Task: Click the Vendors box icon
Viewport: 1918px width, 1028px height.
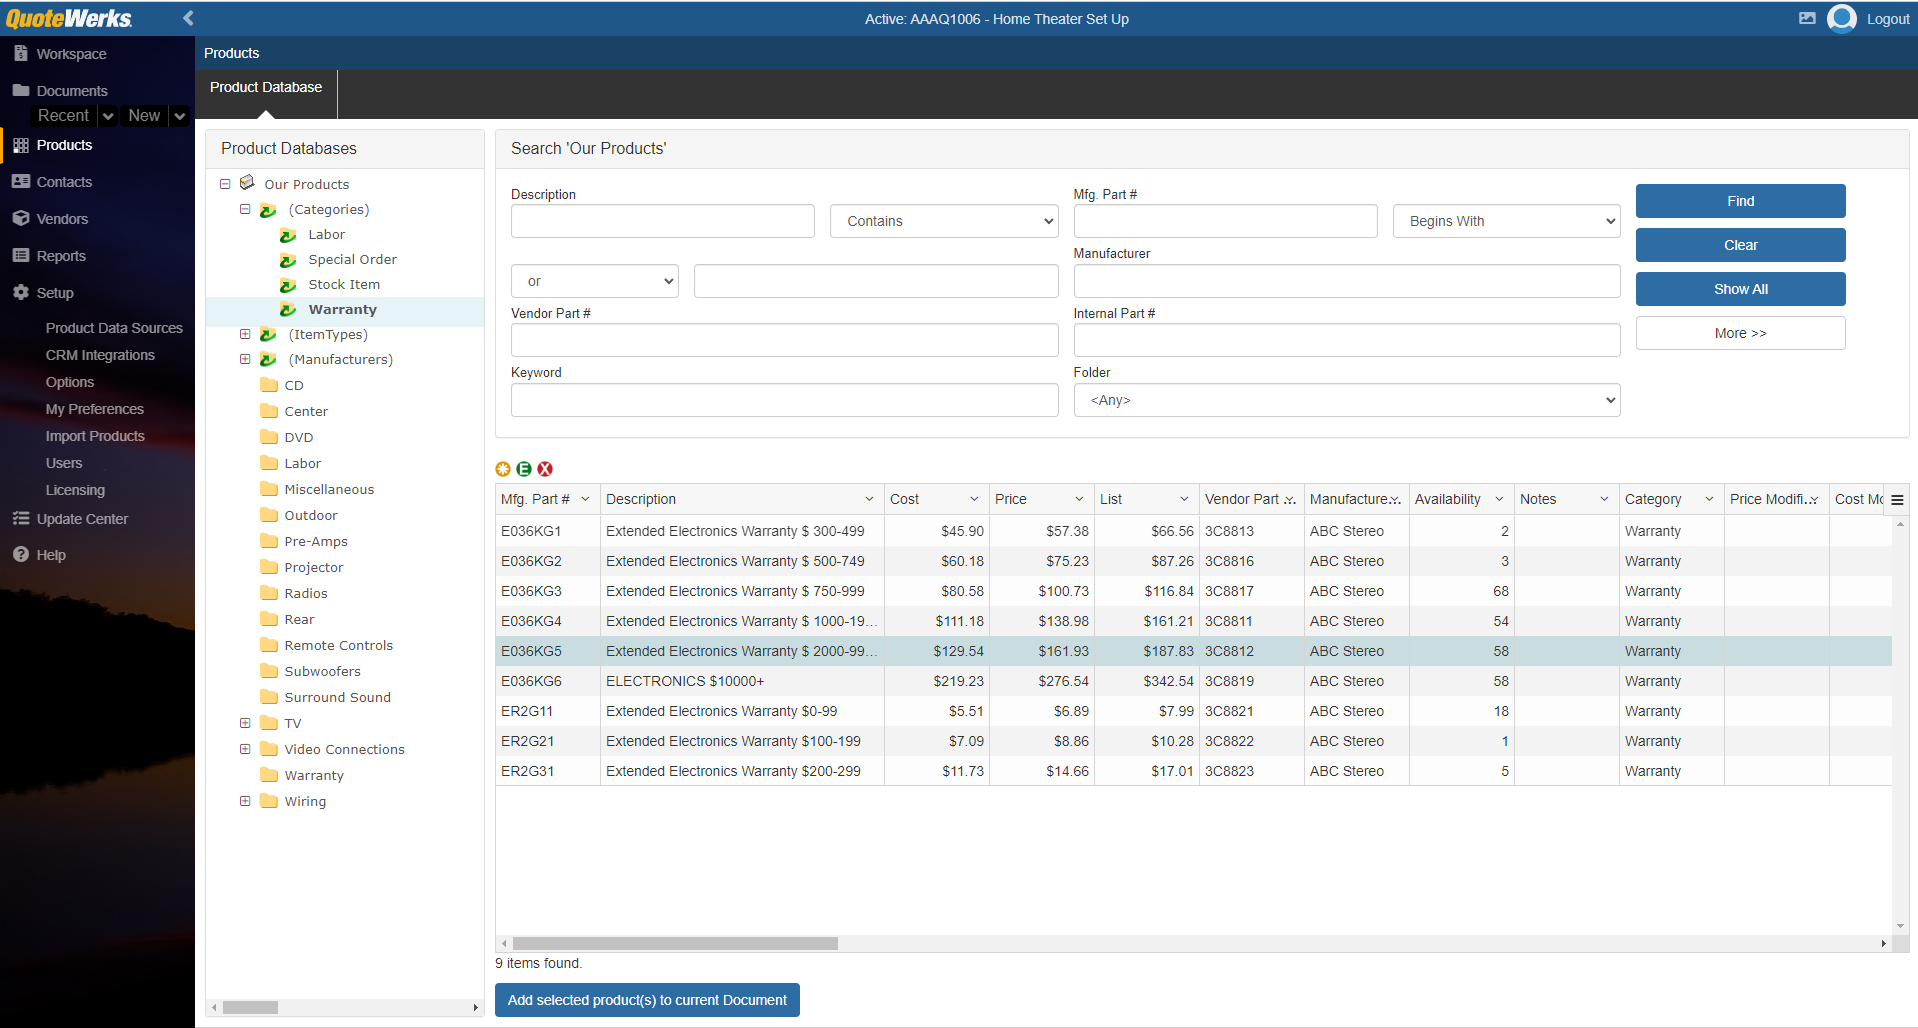Action: click(x=20, y=218)
